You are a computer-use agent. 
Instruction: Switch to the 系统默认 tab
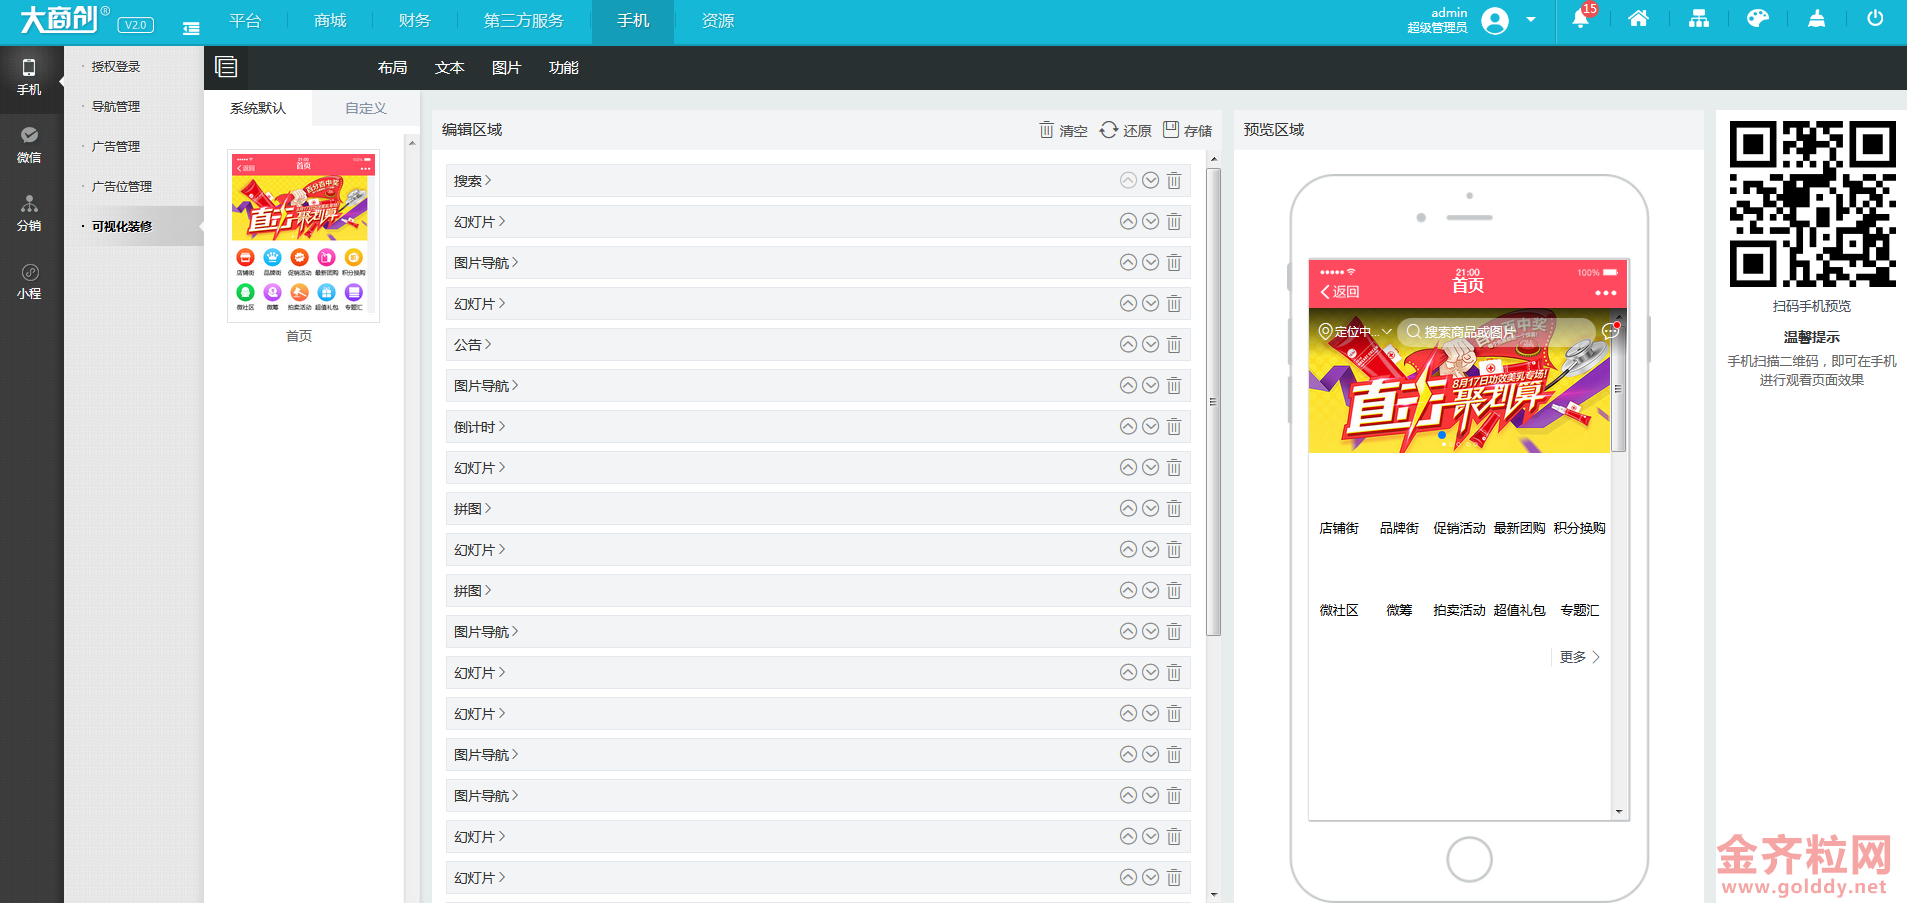(x=258, y=108)
